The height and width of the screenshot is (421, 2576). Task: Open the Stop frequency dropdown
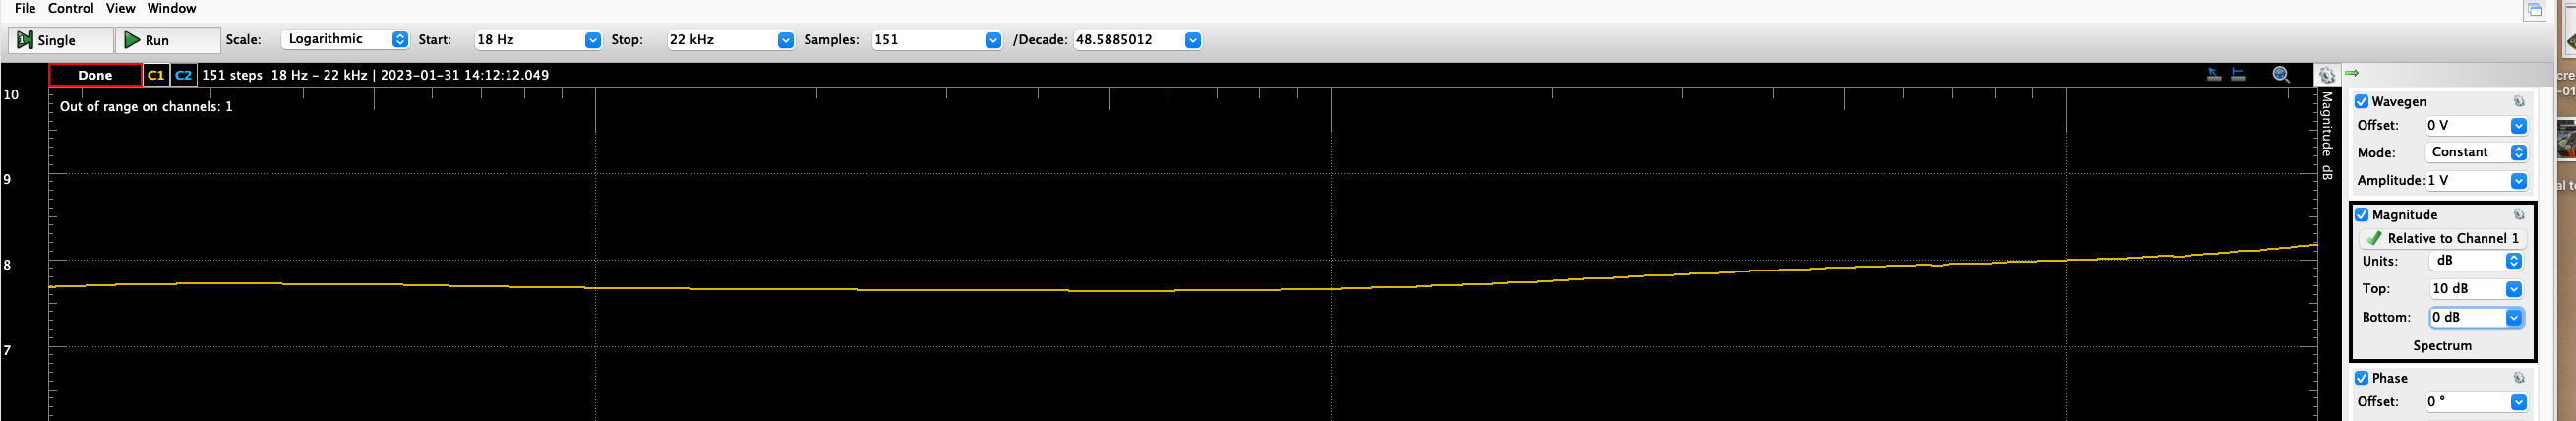(x=786, y=40)
